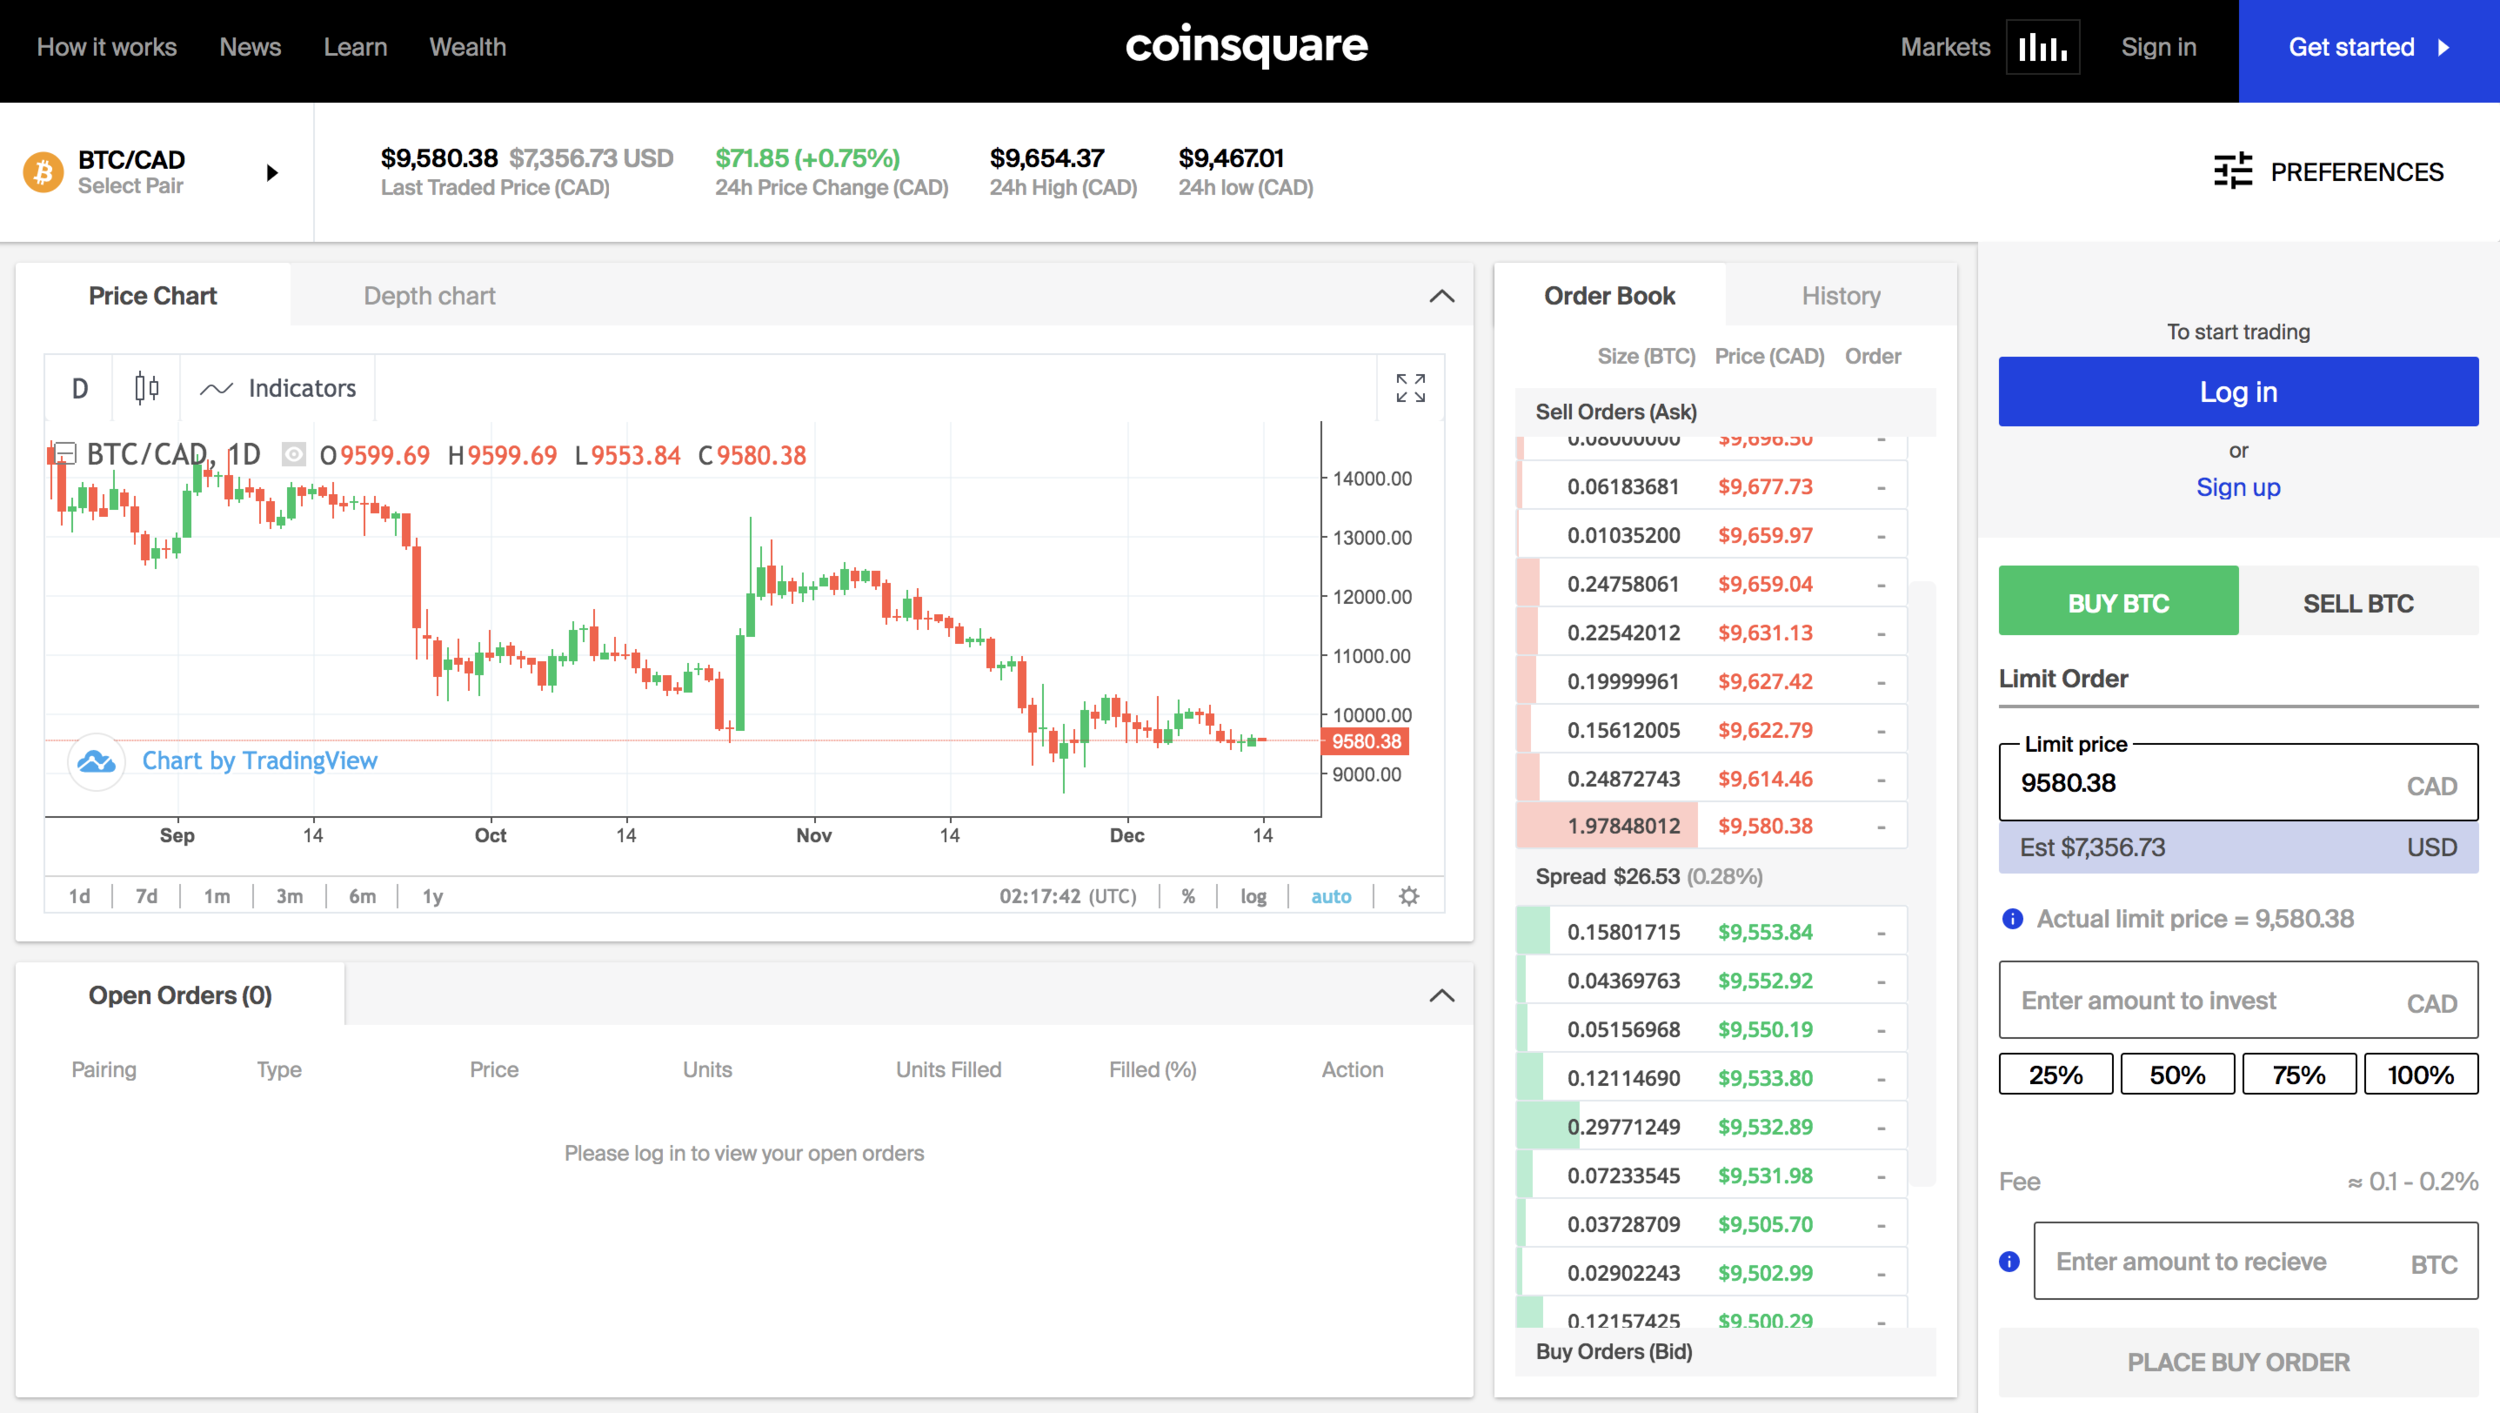2500x1413 pixels.
Task: Set chart range to 3m
Action: click(289, 896)
